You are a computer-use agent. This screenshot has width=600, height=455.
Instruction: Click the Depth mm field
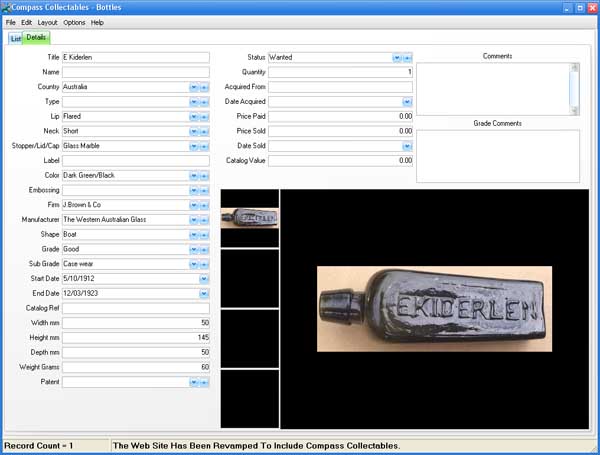point(136,352)
